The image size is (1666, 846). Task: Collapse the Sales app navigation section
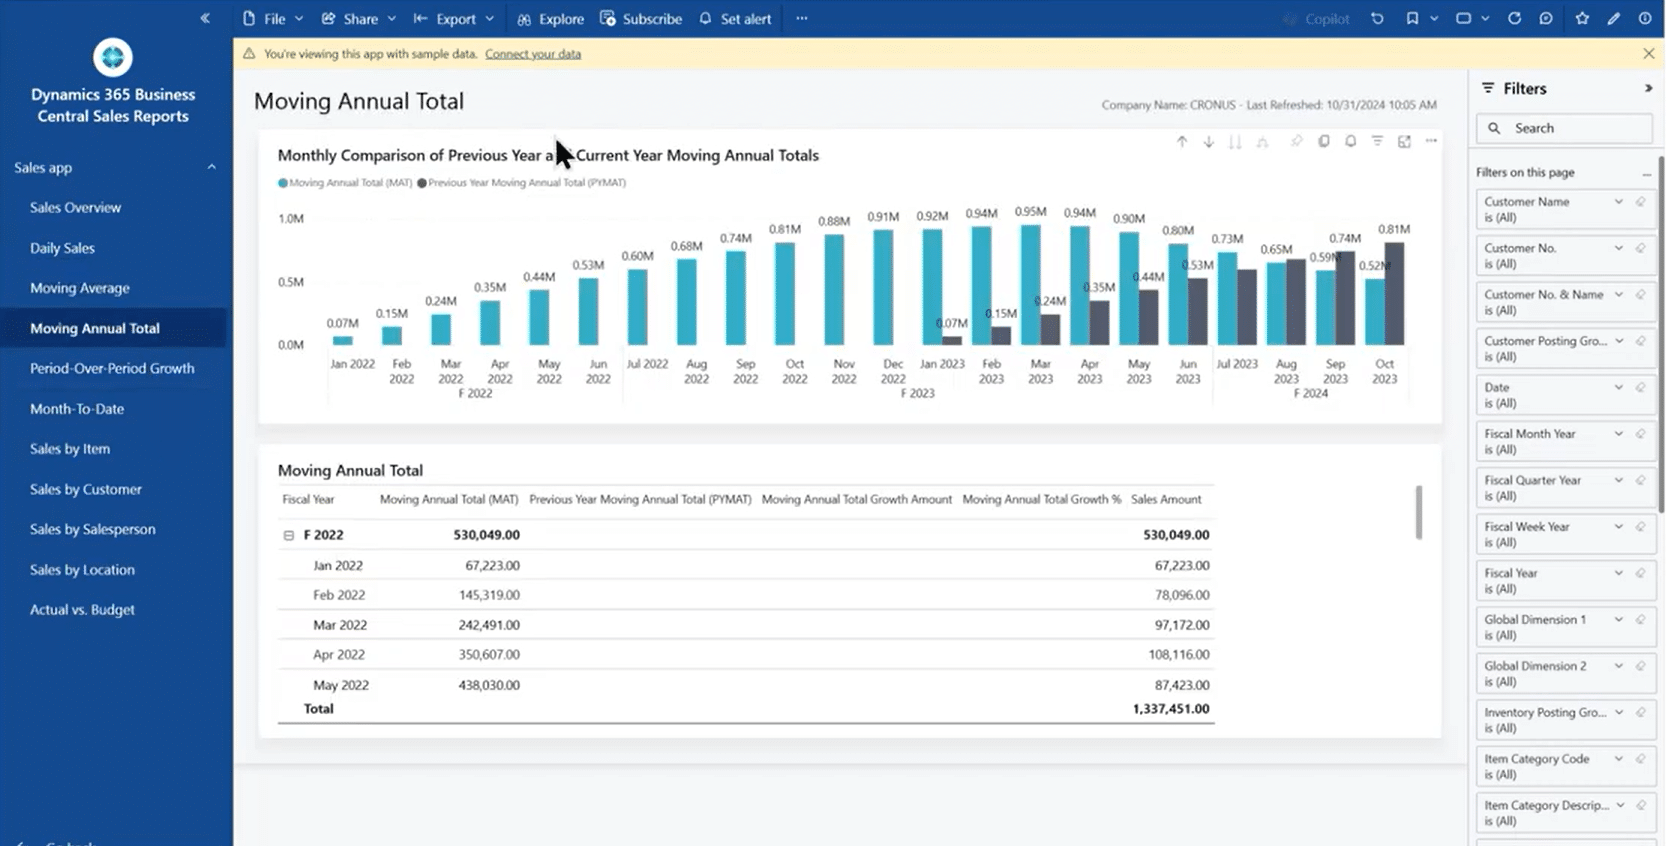[211, 167]
